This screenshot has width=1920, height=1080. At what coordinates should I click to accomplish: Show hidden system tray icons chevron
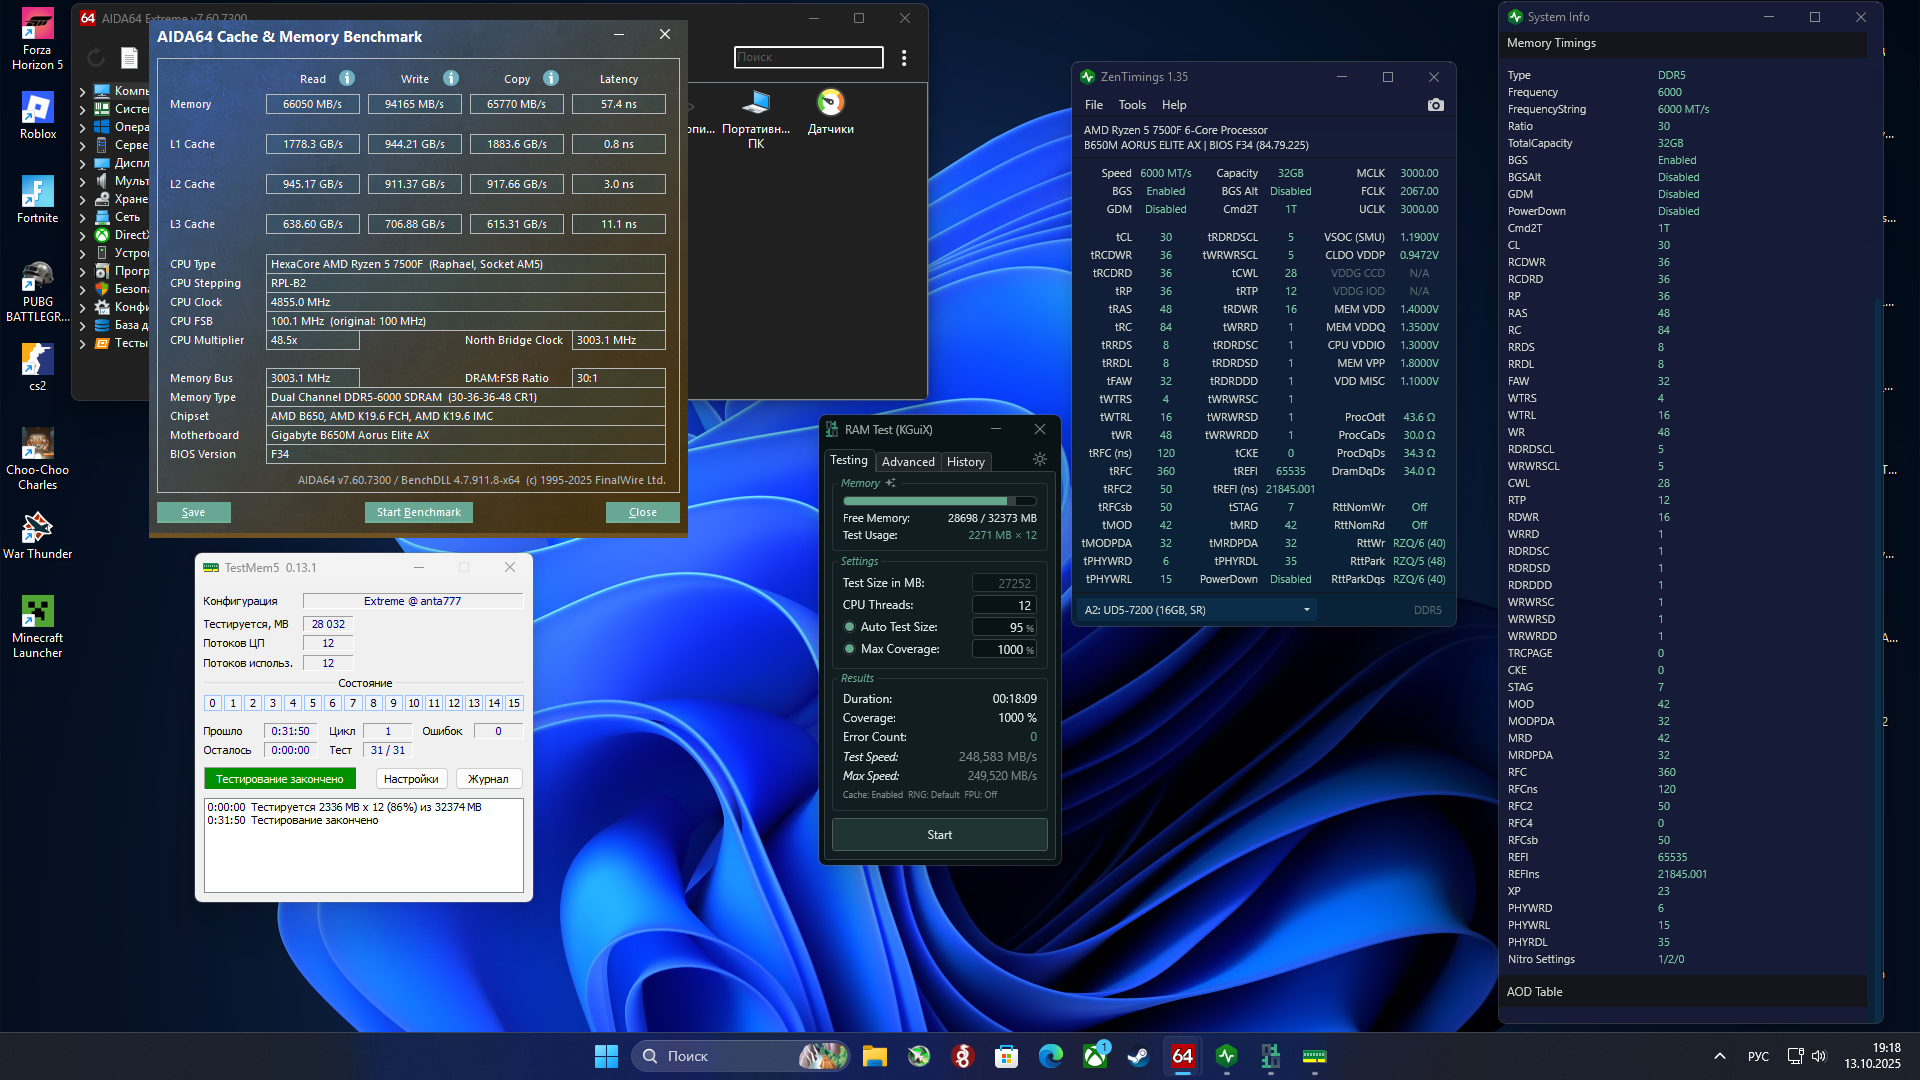click(1719, 1056)
